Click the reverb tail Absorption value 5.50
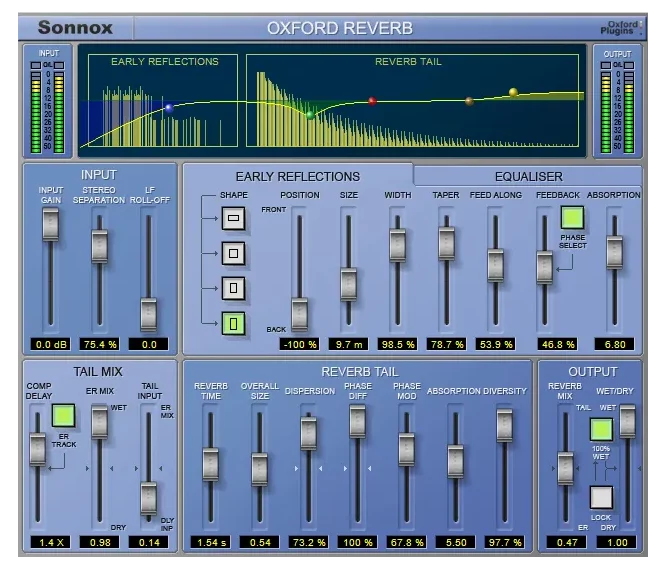The height and width of the screenshot is (570, 667). 456,542
